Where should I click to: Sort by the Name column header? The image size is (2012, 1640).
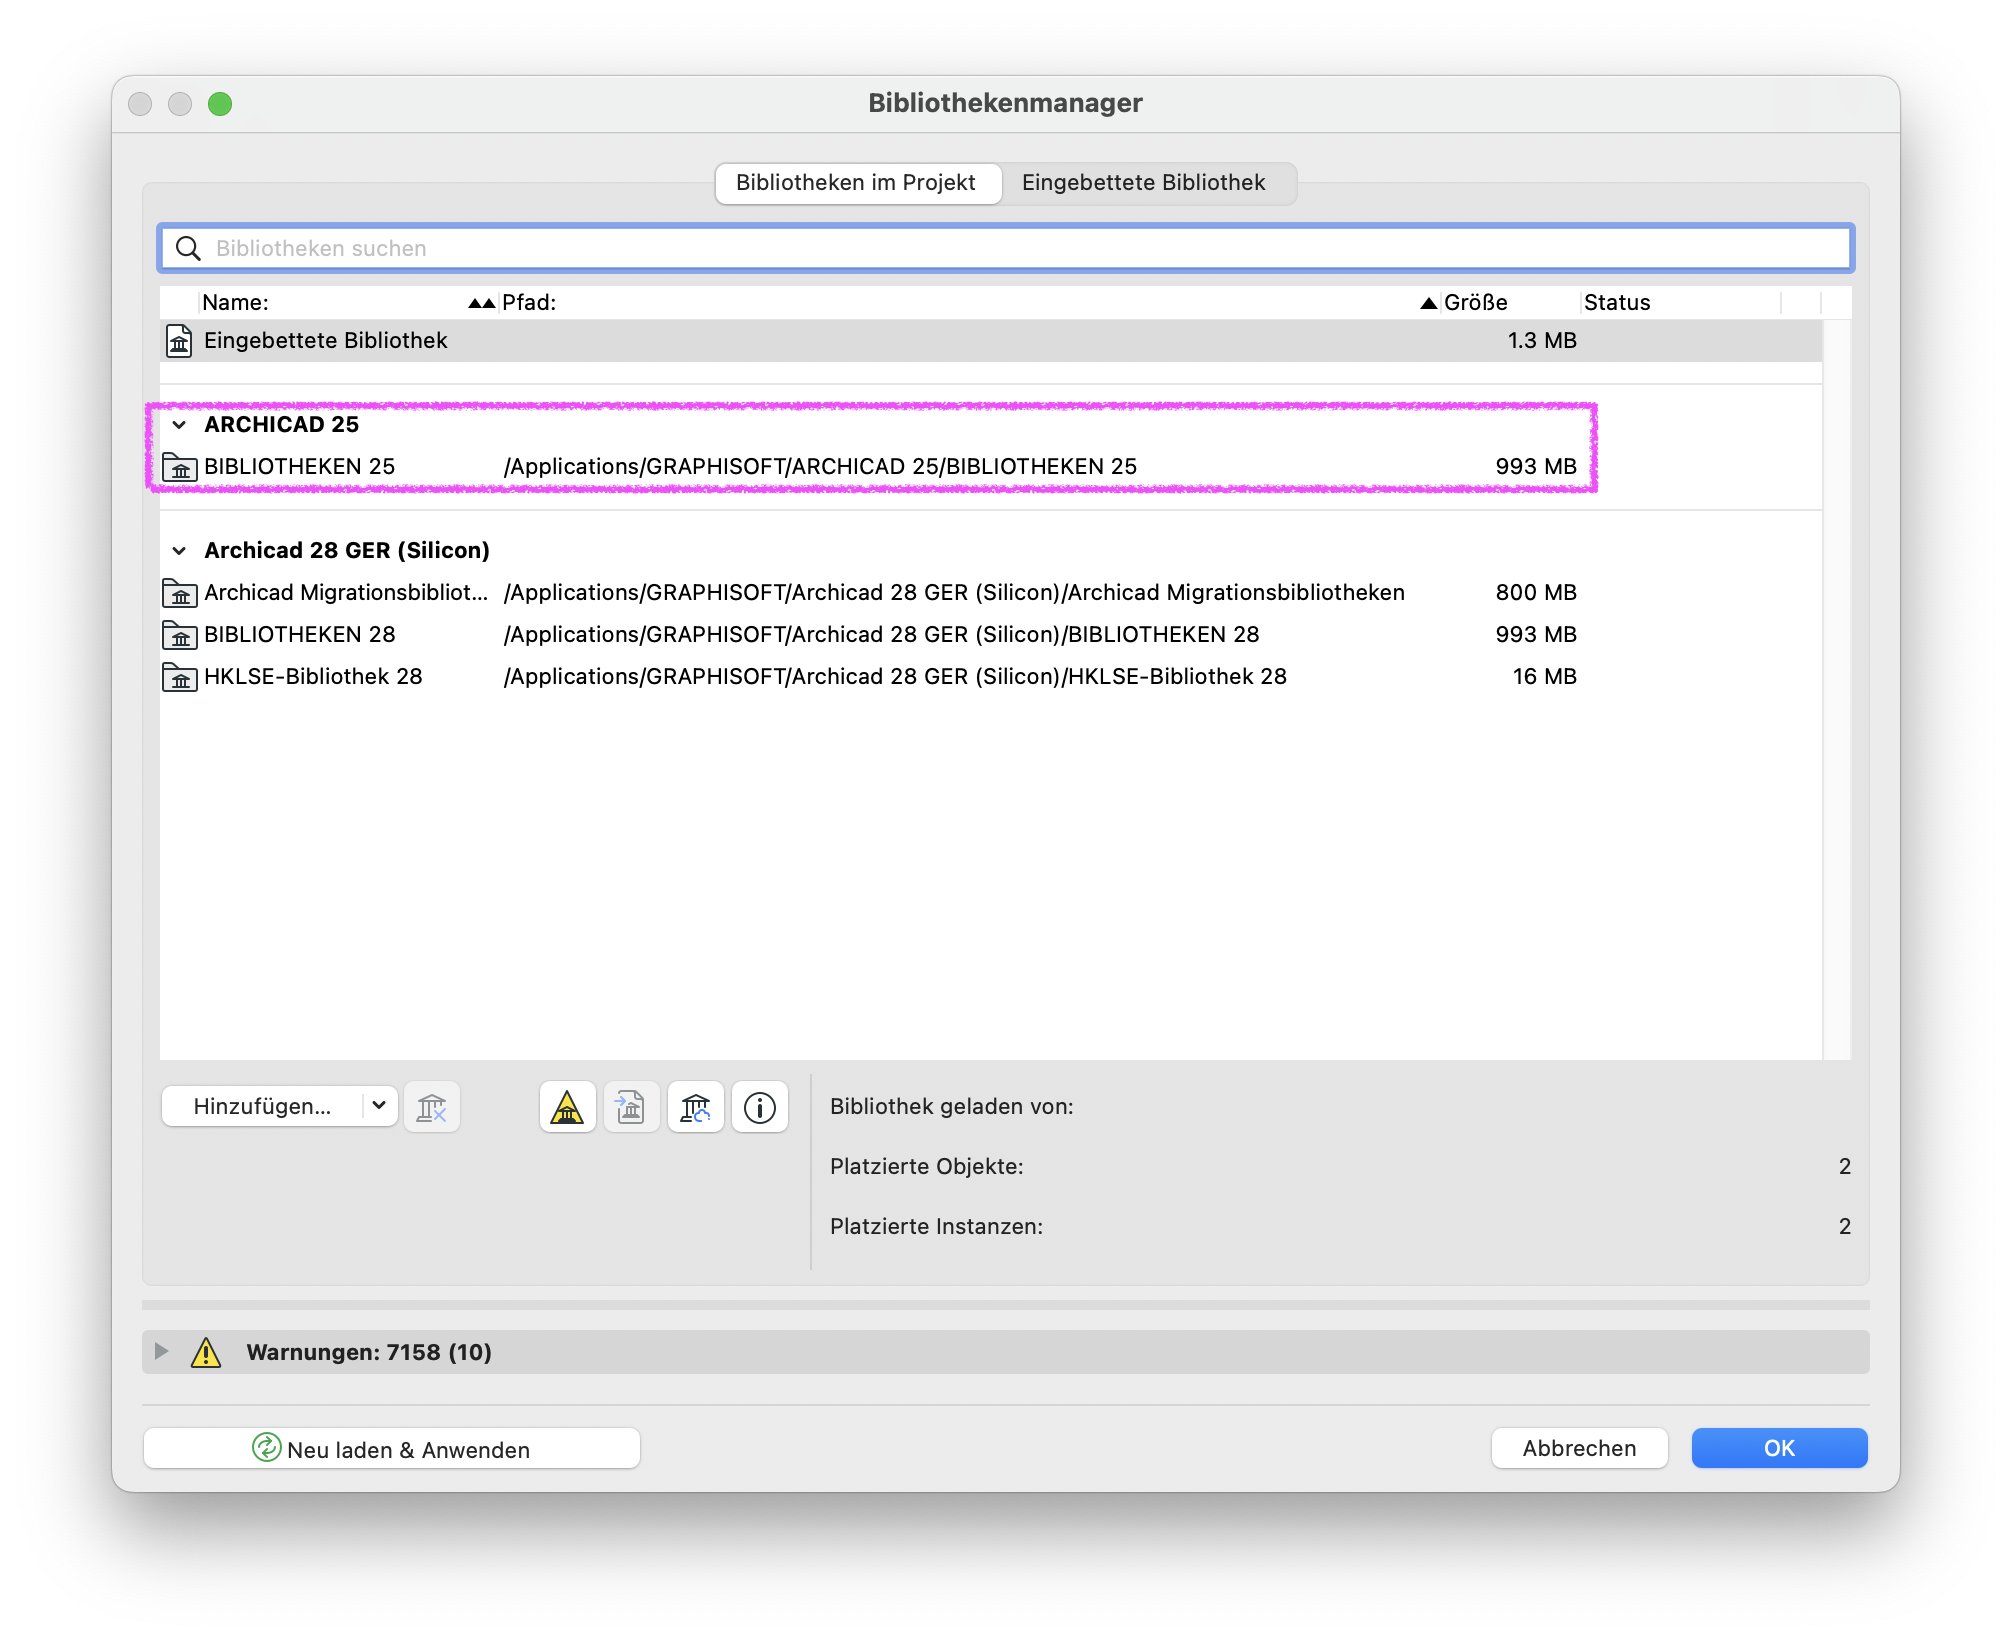(x=348, y=302)
